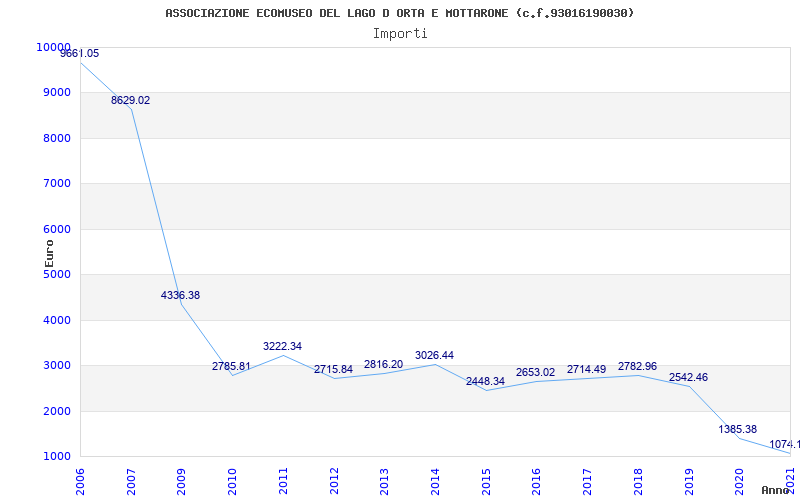The image size is (800, 500).
Task: Click the 2011 year label on x-axis
Action: (283, 481)
